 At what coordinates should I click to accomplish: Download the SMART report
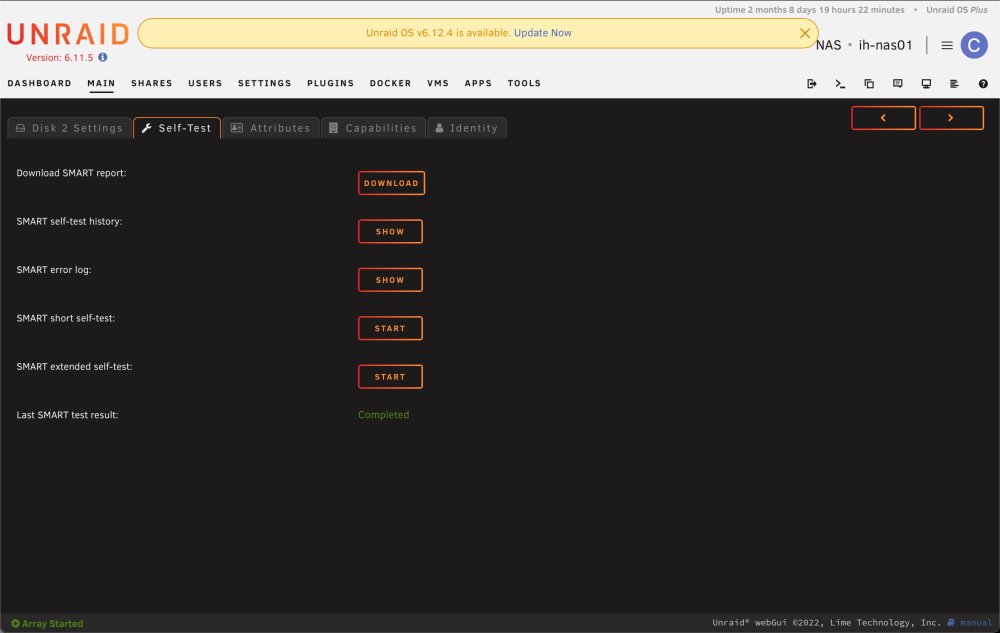tap(391, 183)
